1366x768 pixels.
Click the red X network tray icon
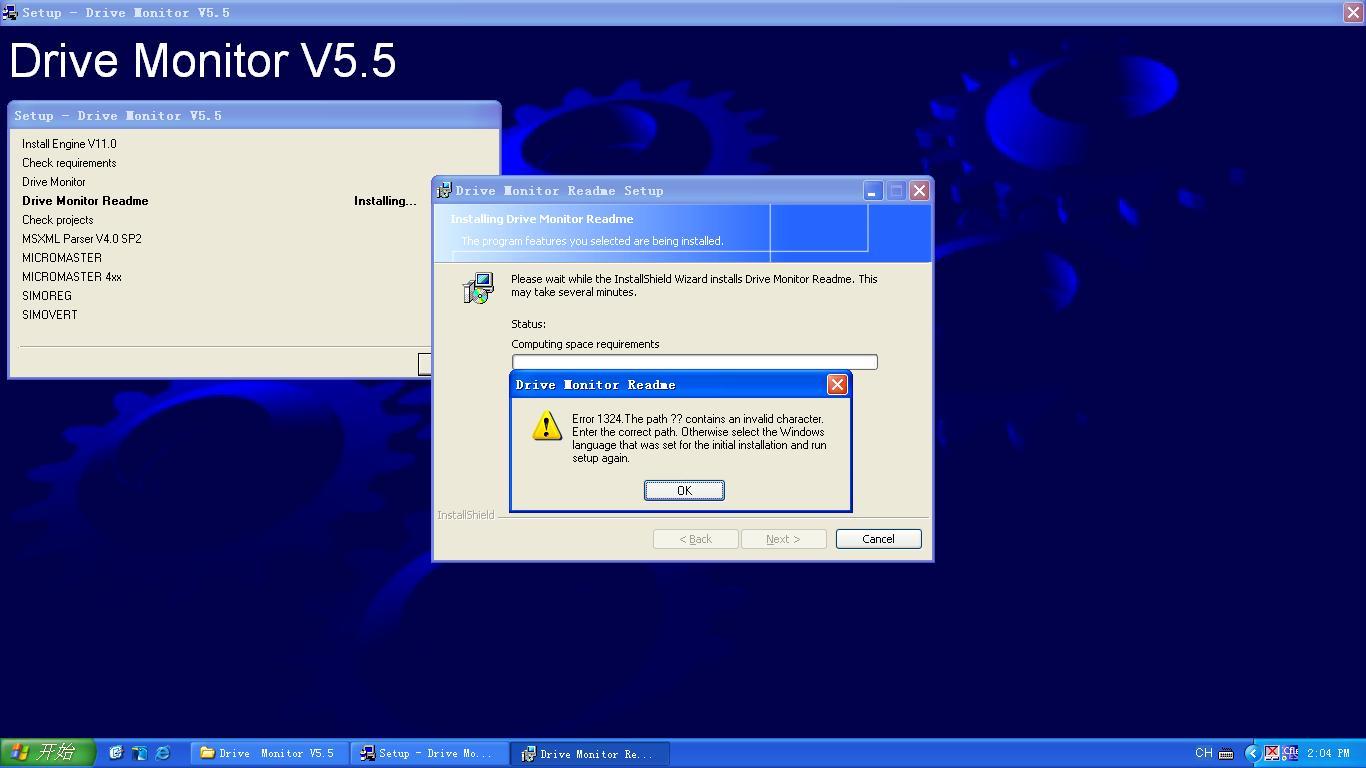tap(1272, 753)
